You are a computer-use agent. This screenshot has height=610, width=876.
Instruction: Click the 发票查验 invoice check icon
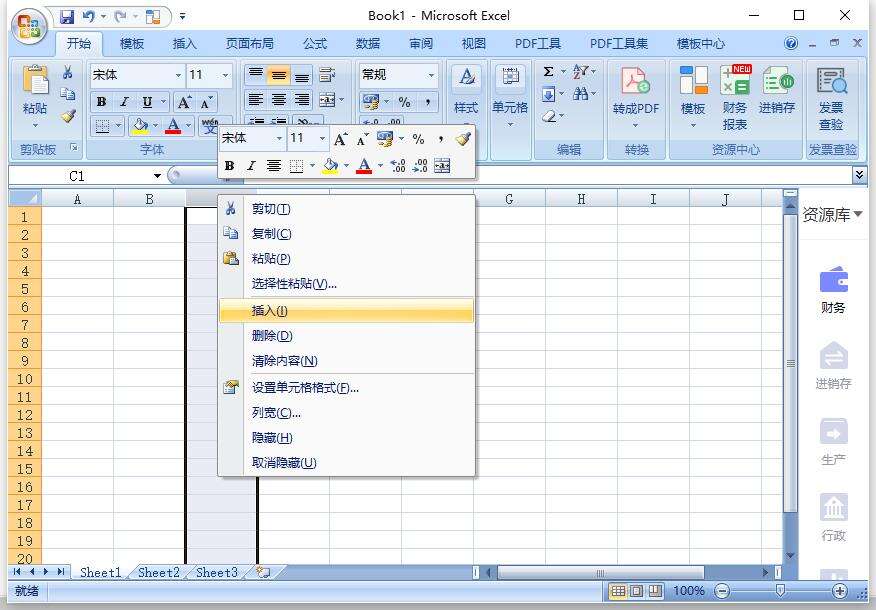pos(832,81)
